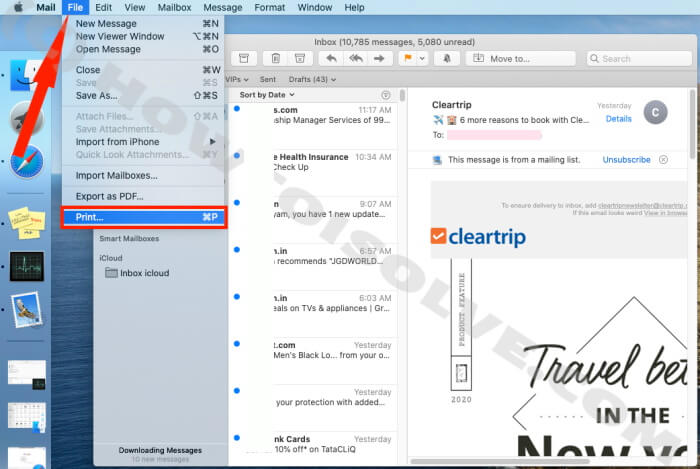This screenshot has height=469, width=700.
Task: Open Activity Monitor icon in Dock
Action: coord(27,266)
